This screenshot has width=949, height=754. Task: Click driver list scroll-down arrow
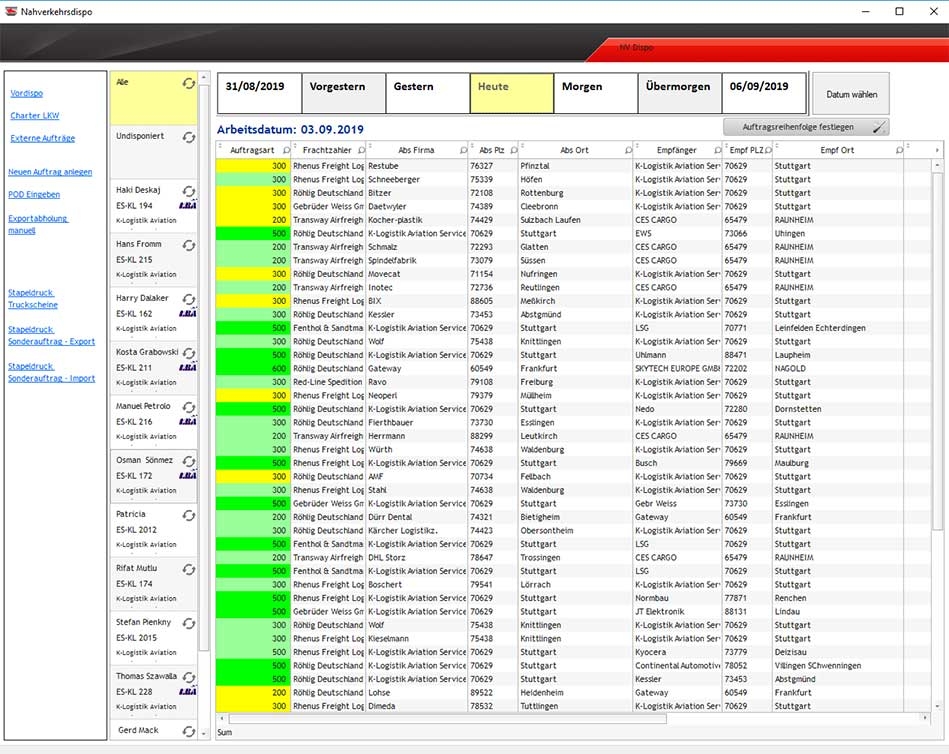coord(204,733)
